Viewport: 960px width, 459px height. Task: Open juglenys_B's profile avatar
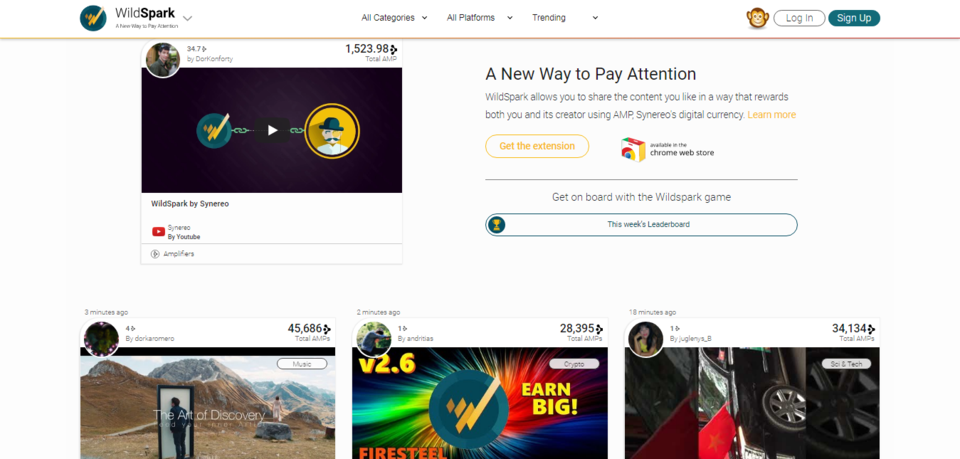click(645, 338)
